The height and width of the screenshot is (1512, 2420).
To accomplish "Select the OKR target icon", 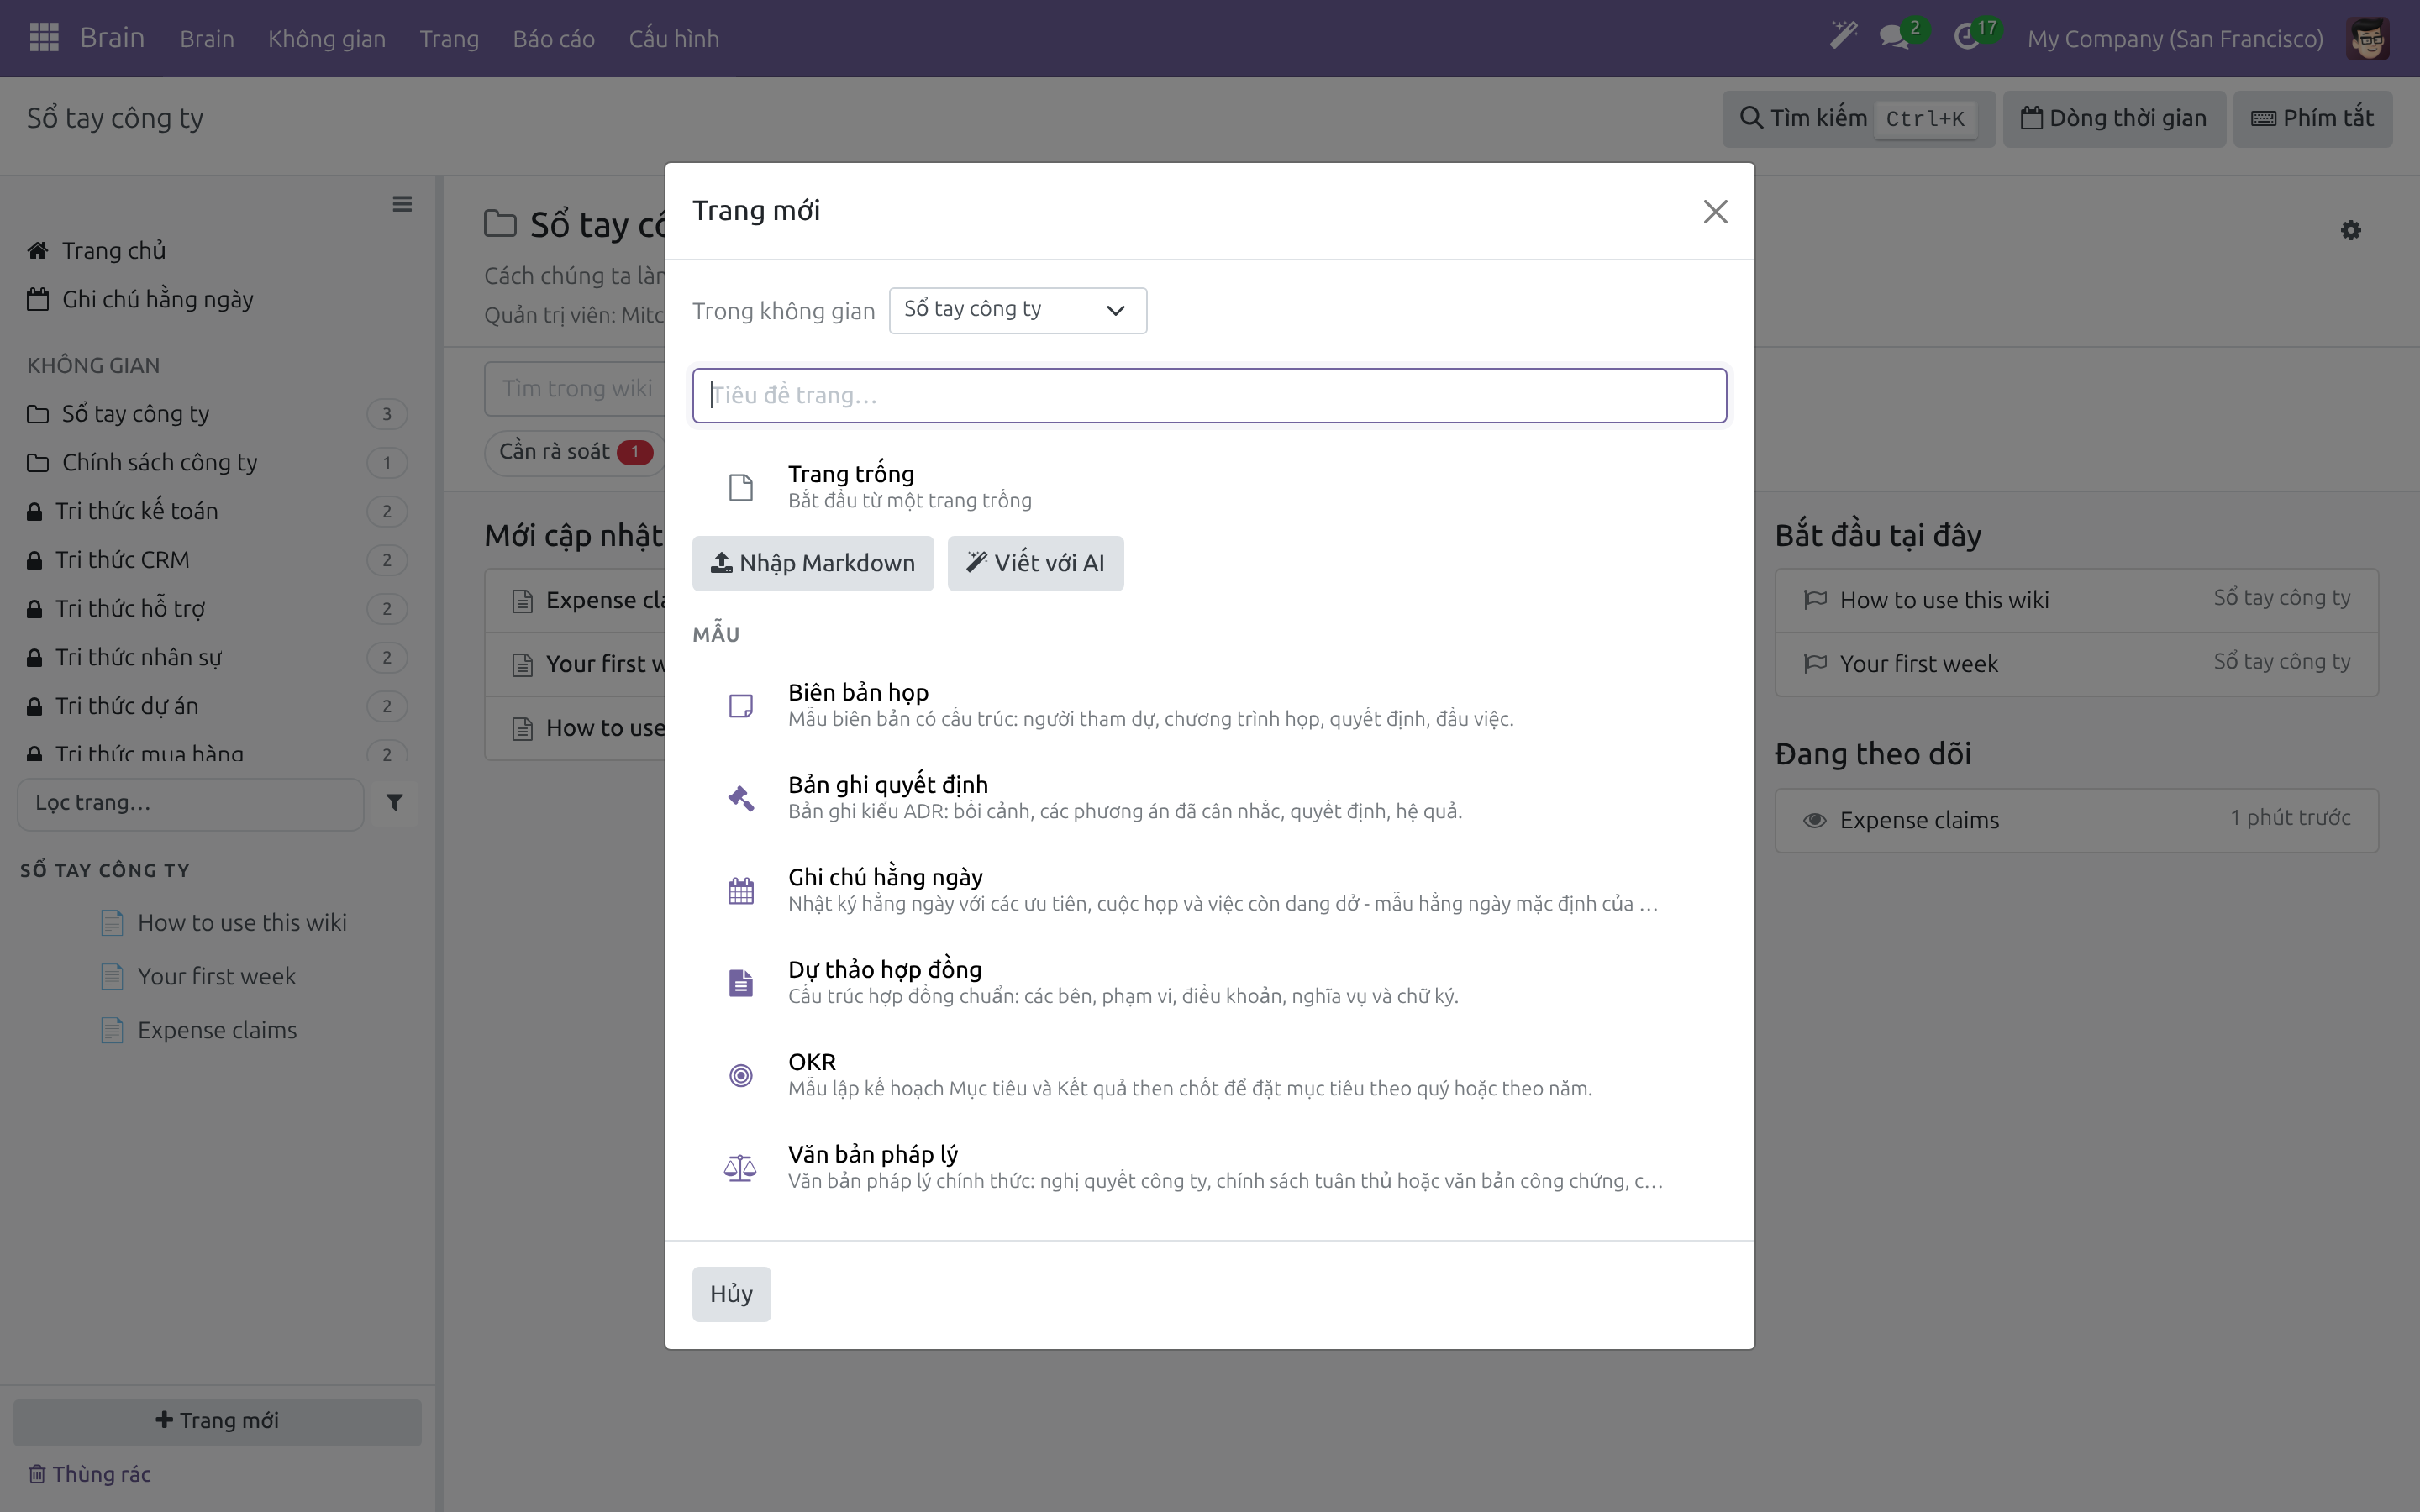I will click(x=741, y=1075).
